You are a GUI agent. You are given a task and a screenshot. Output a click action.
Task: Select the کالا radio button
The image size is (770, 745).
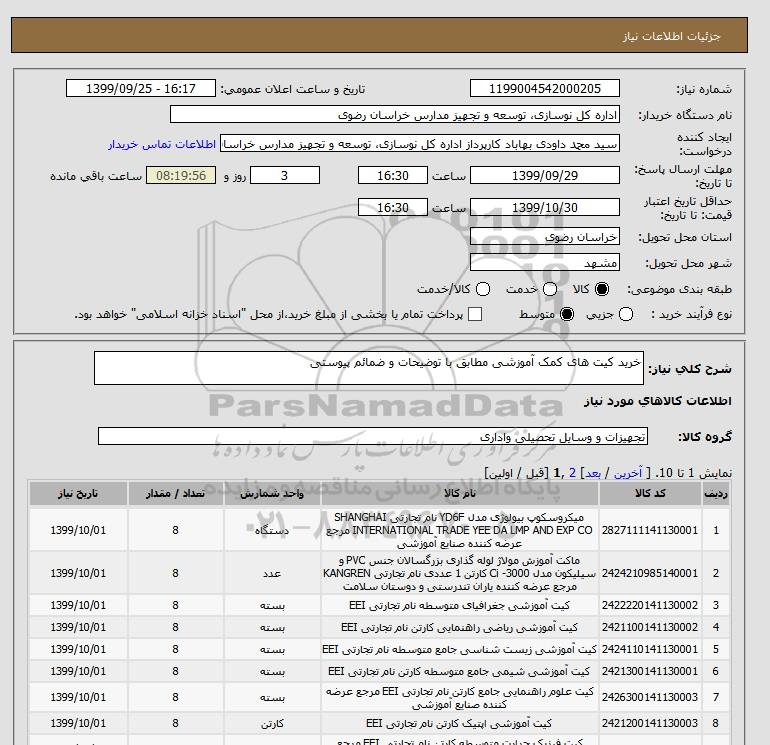(x=602, y=289)
